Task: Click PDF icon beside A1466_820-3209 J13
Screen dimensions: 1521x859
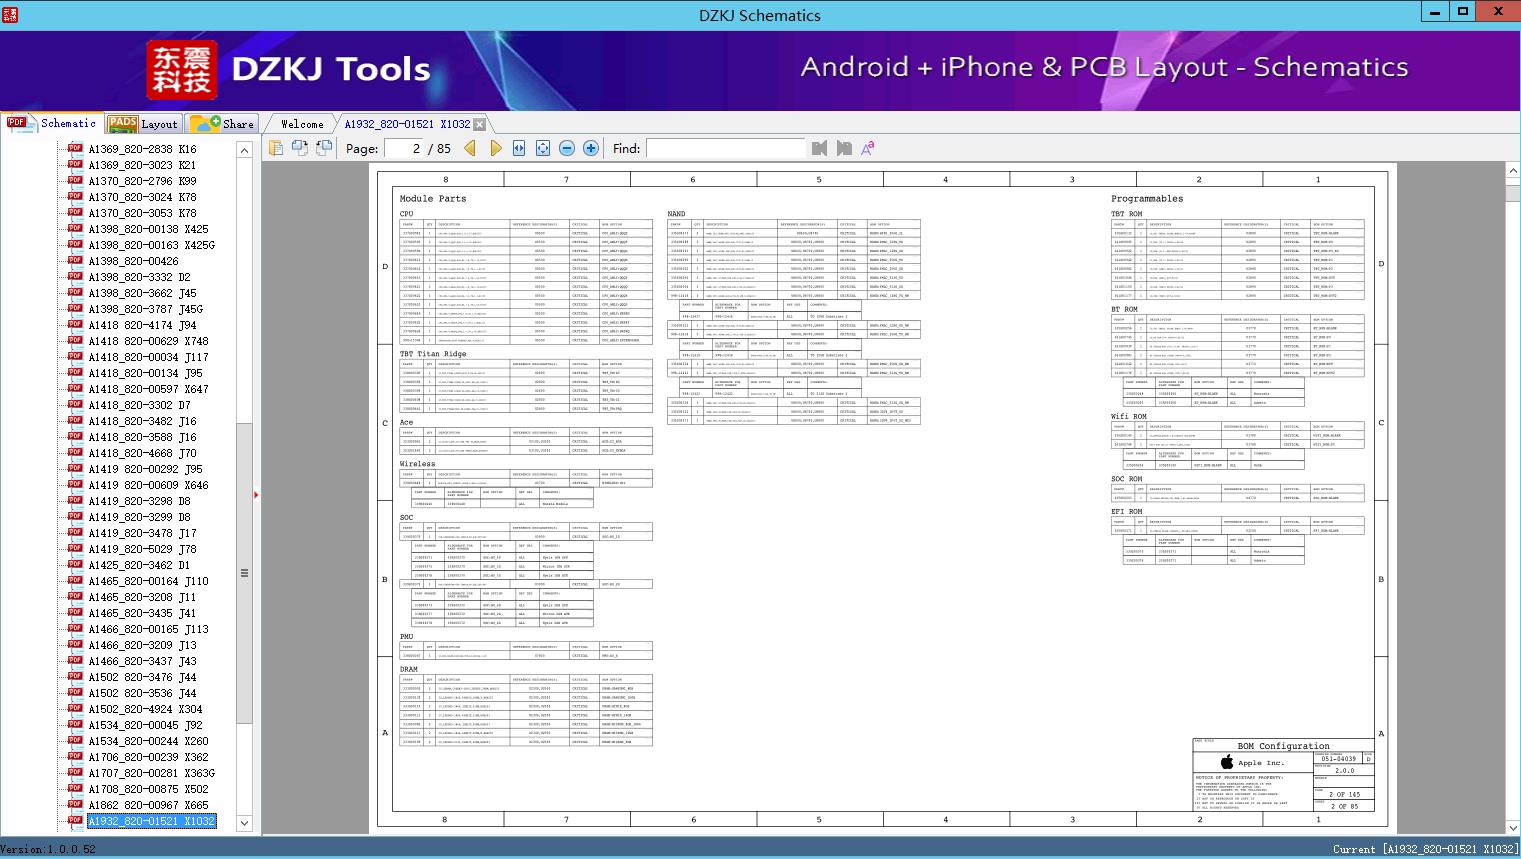Action: click(x=75, y=645)
